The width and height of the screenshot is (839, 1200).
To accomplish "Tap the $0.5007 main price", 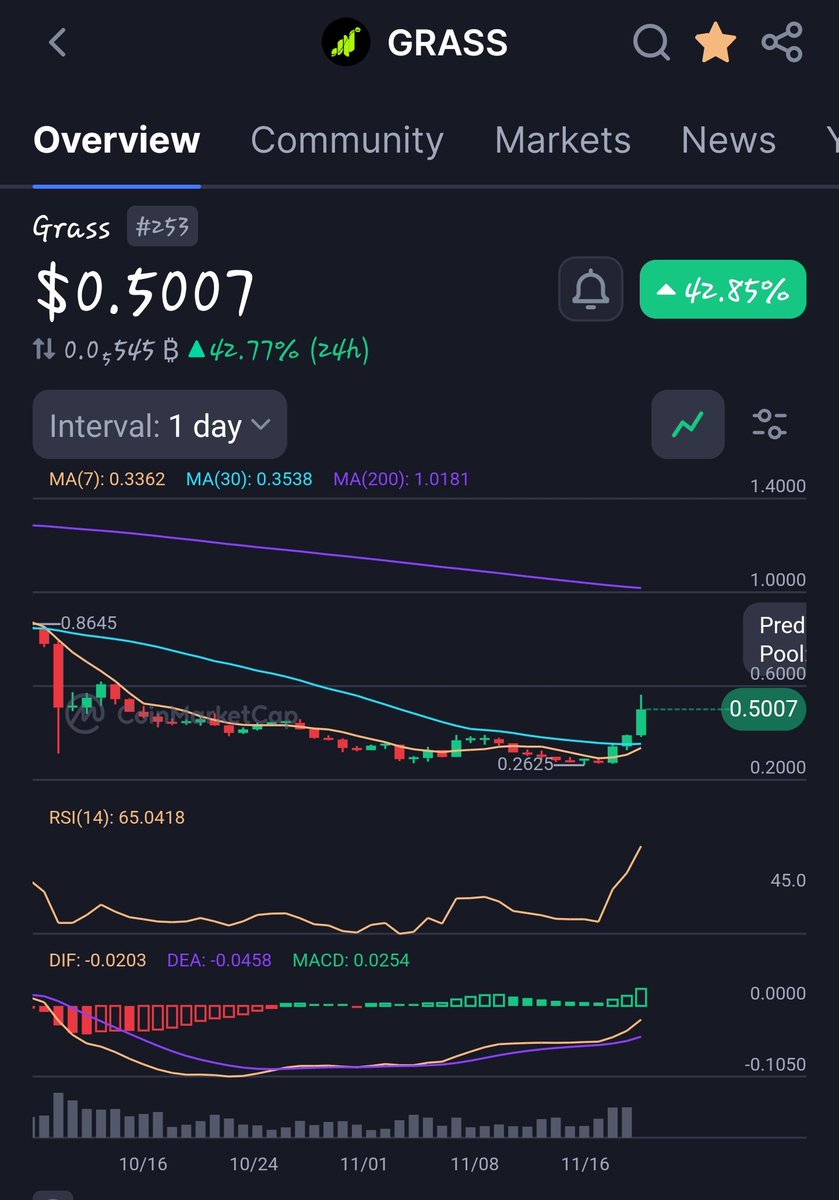I will [x=144, y=291].
